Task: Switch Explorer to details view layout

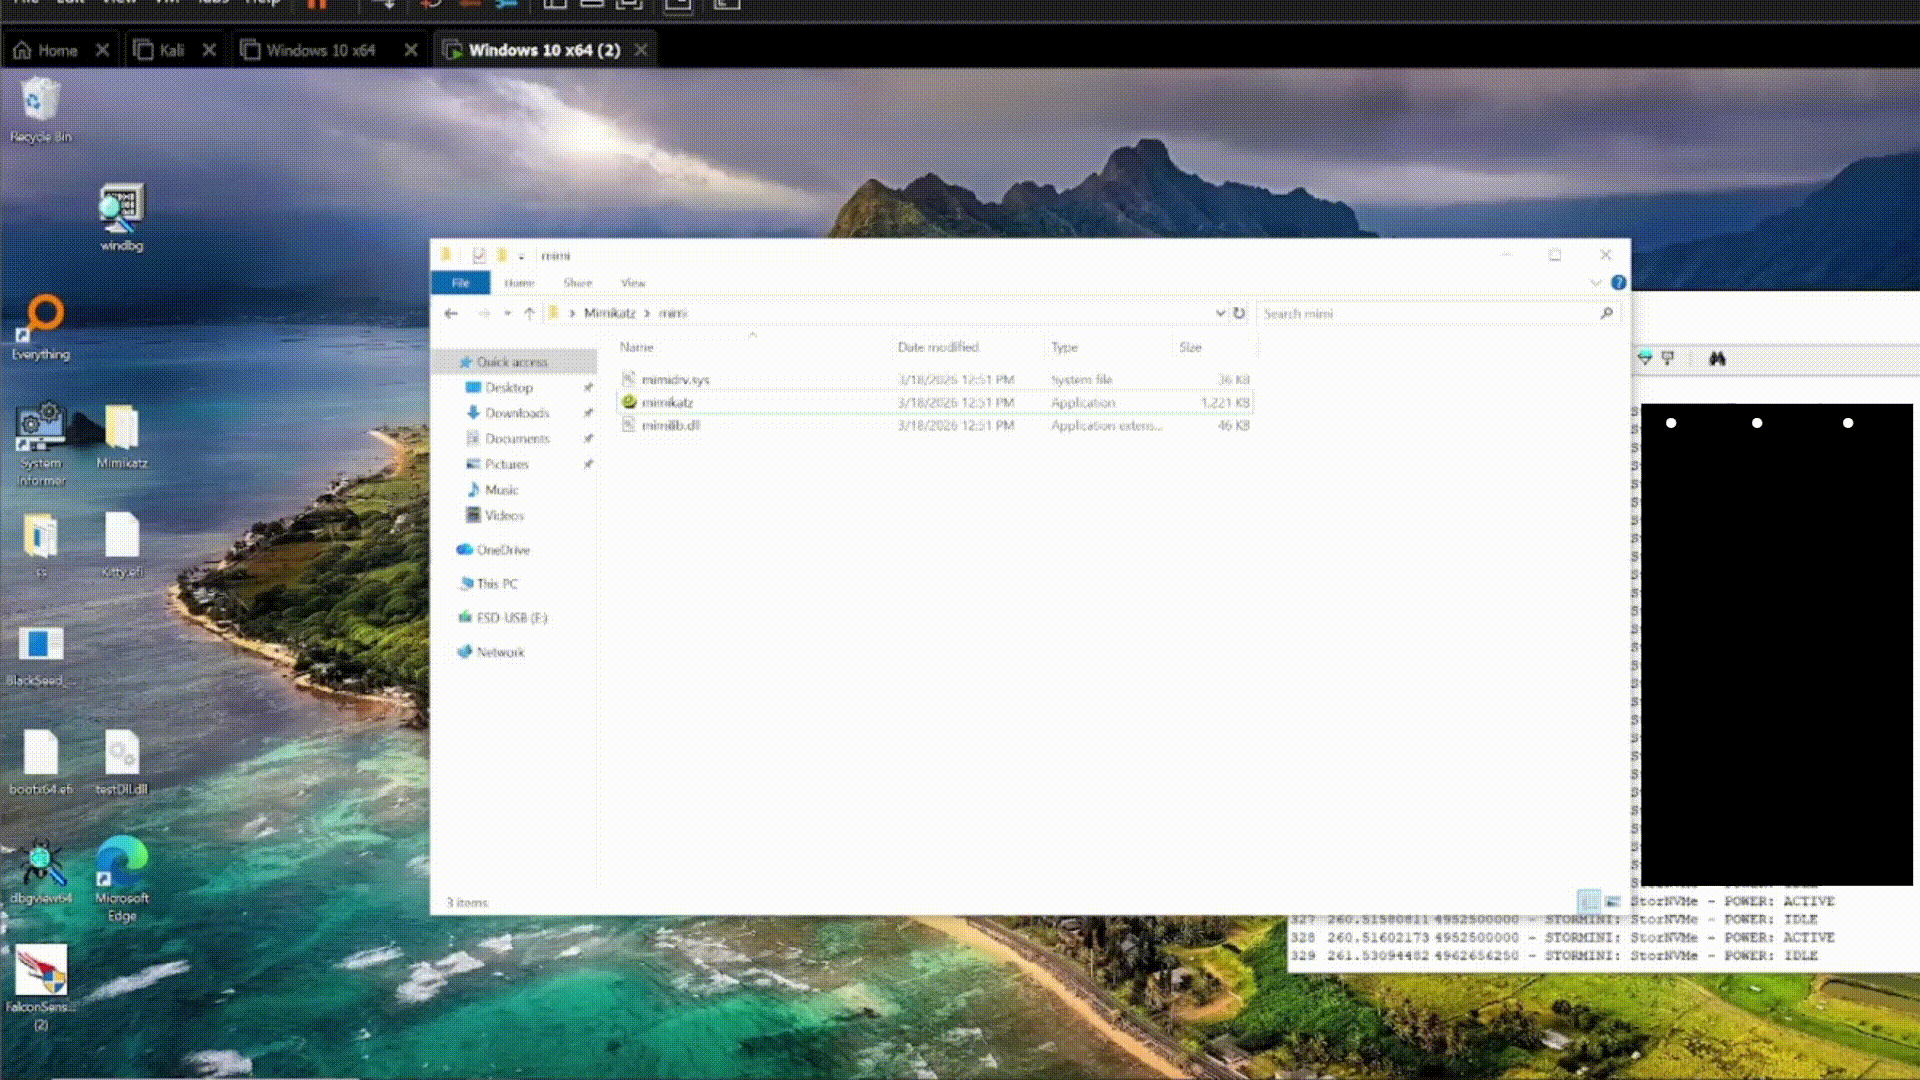Action: (1588, 901)
